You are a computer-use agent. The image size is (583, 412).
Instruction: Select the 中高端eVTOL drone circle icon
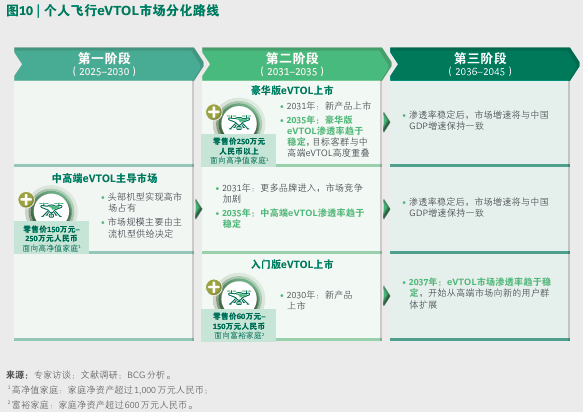pos(52,208)
